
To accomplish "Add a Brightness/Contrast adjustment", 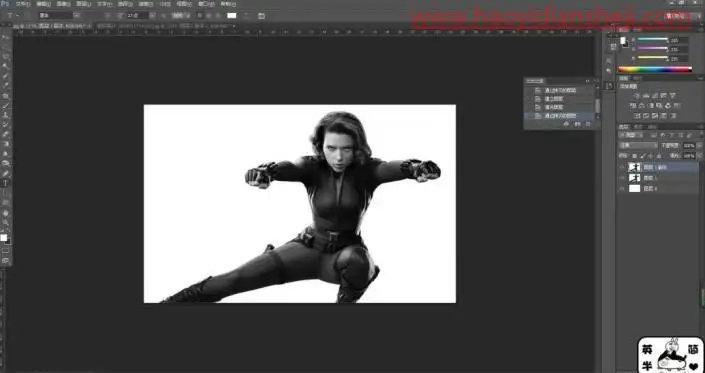I will (637, 95).
